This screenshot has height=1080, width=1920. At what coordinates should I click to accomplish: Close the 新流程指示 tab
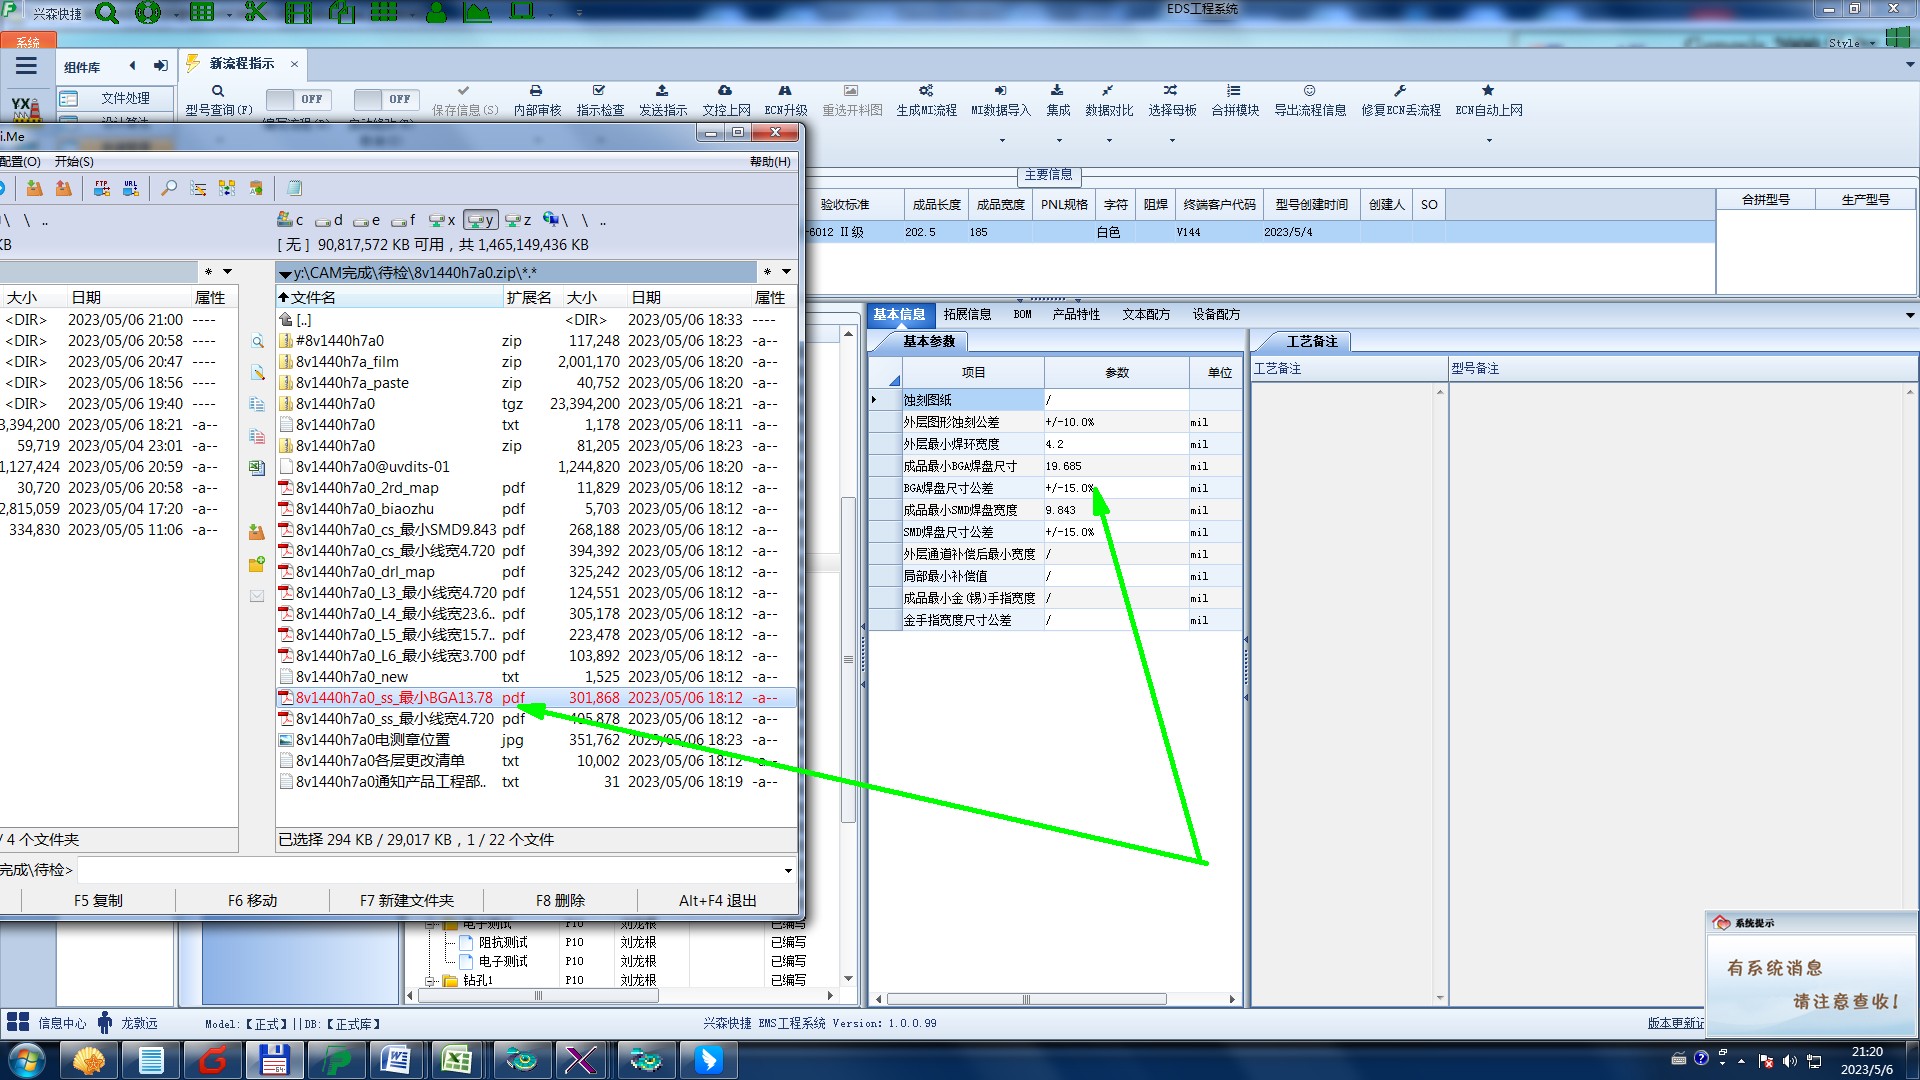(294, 63)
